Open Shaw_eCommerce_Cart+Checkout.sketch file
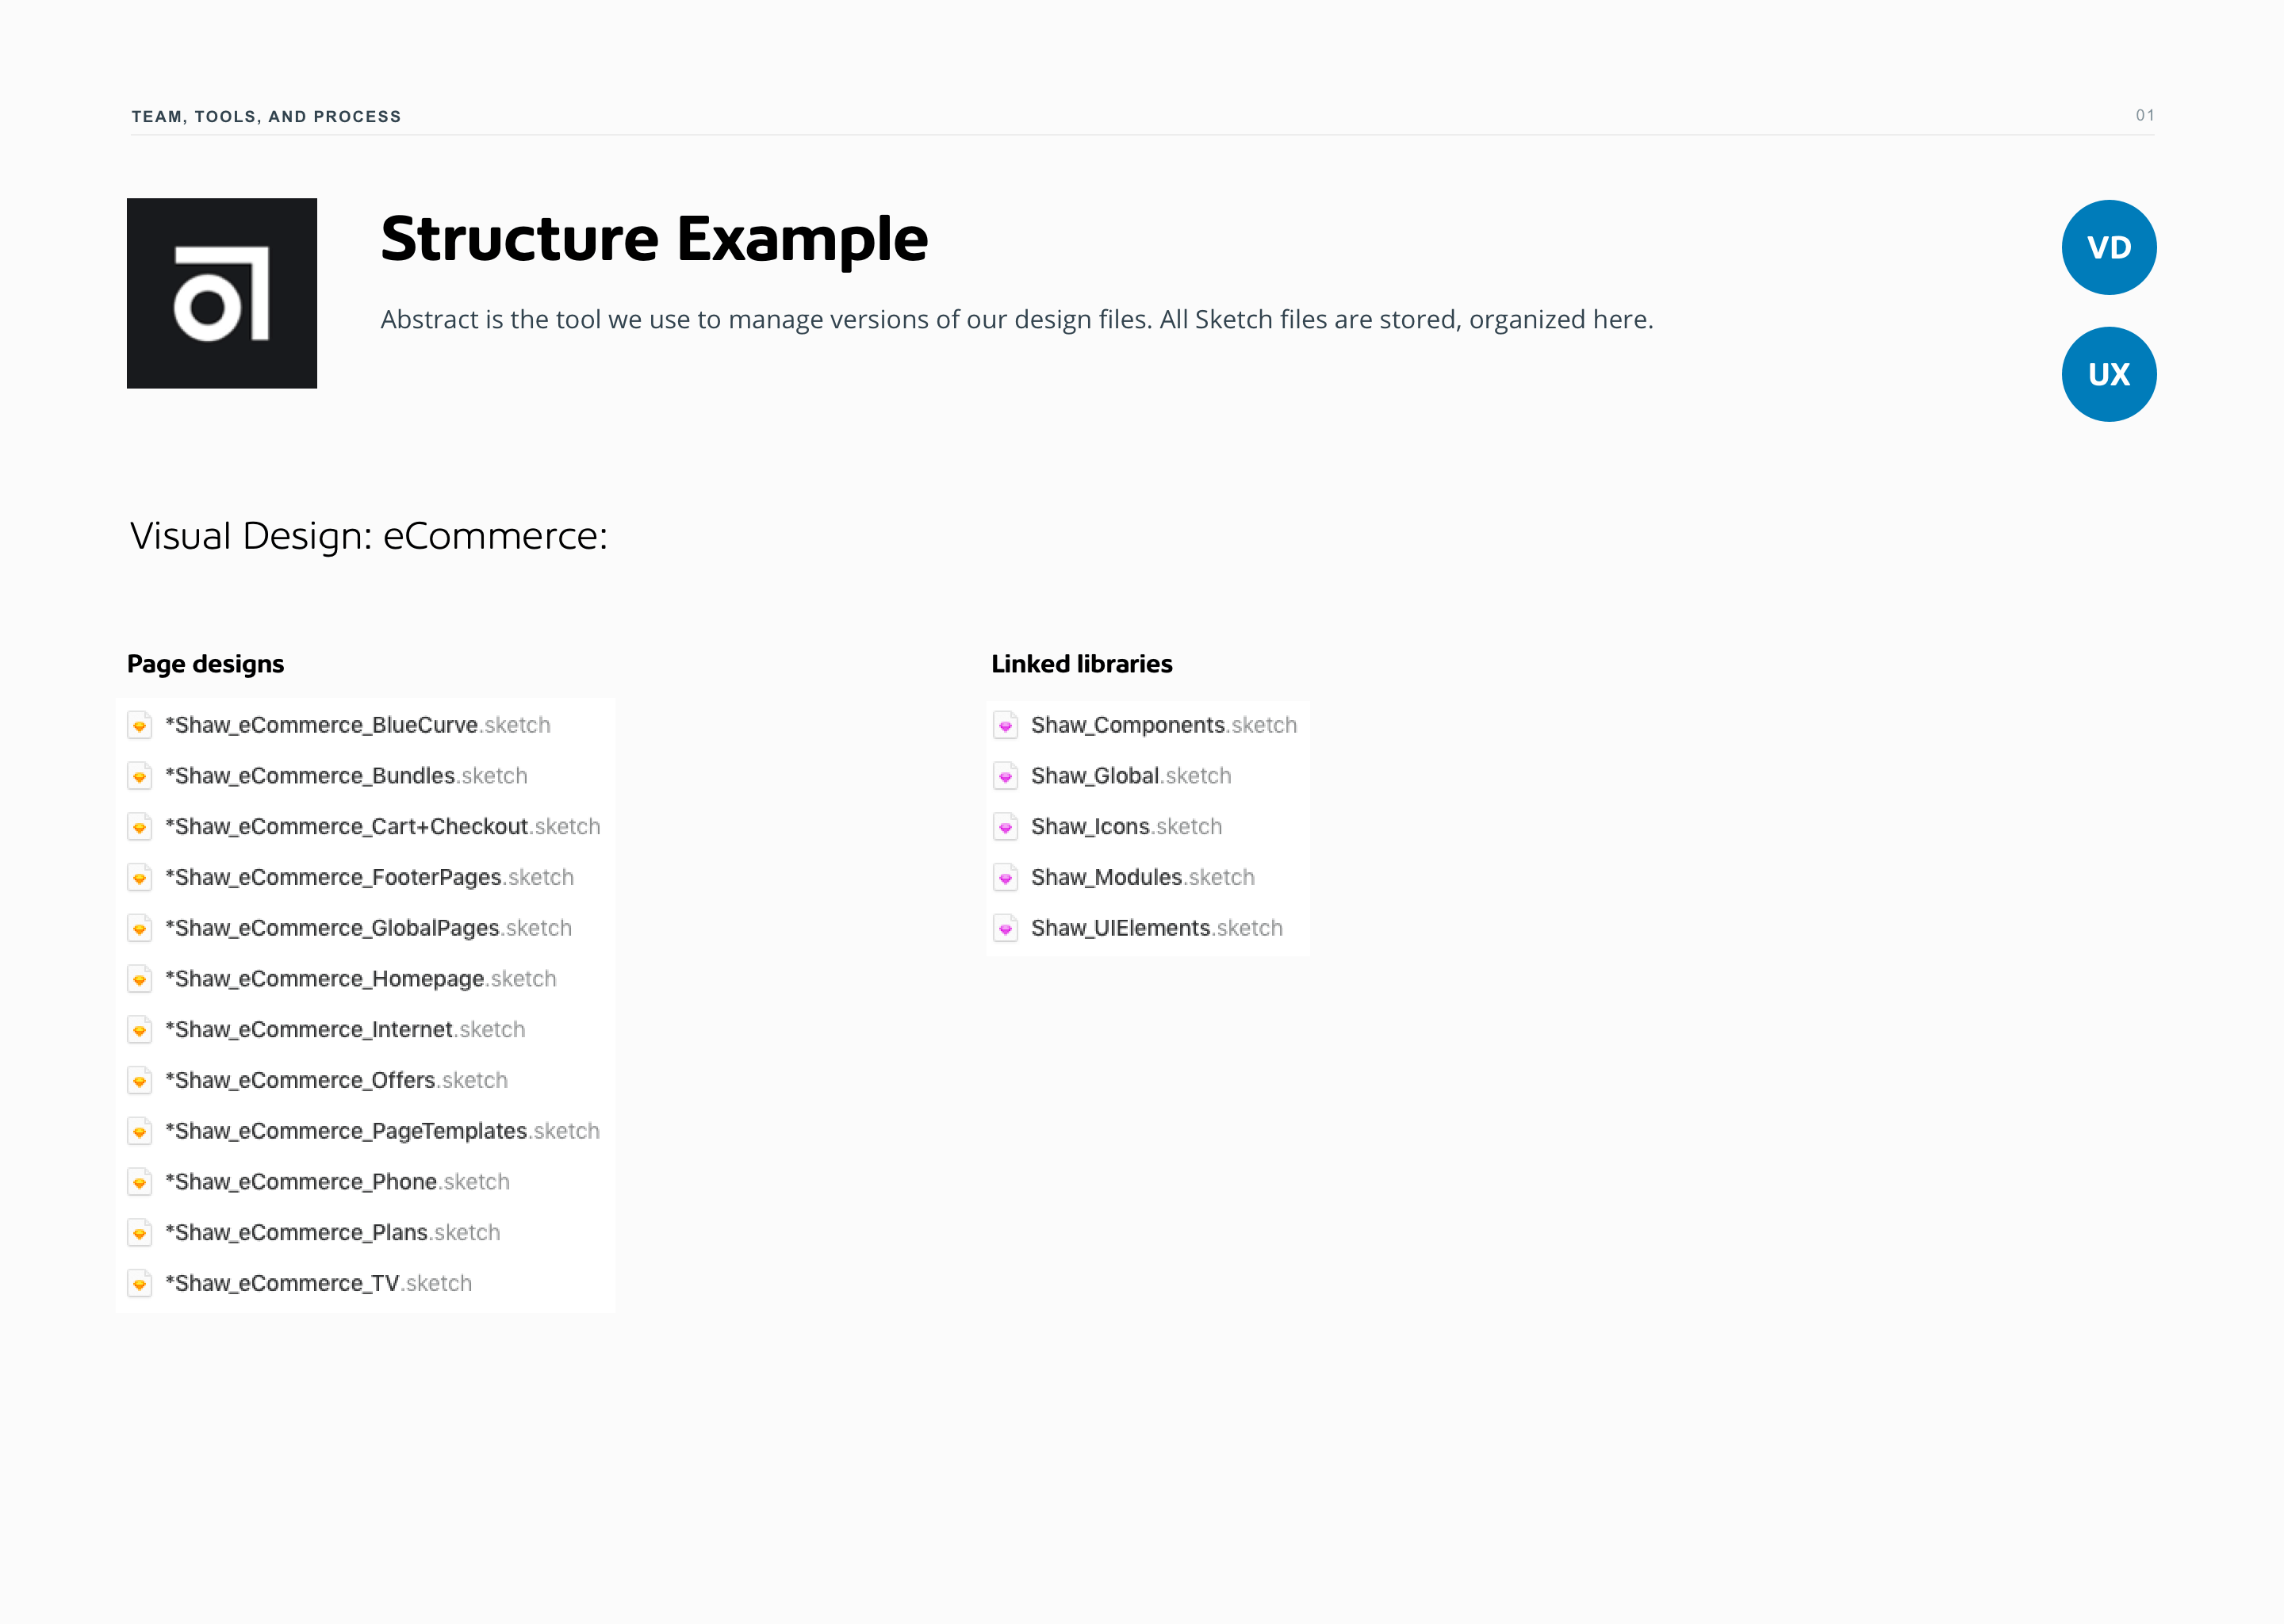Viewport: 2284px width, 1624px height. point(382,827)
